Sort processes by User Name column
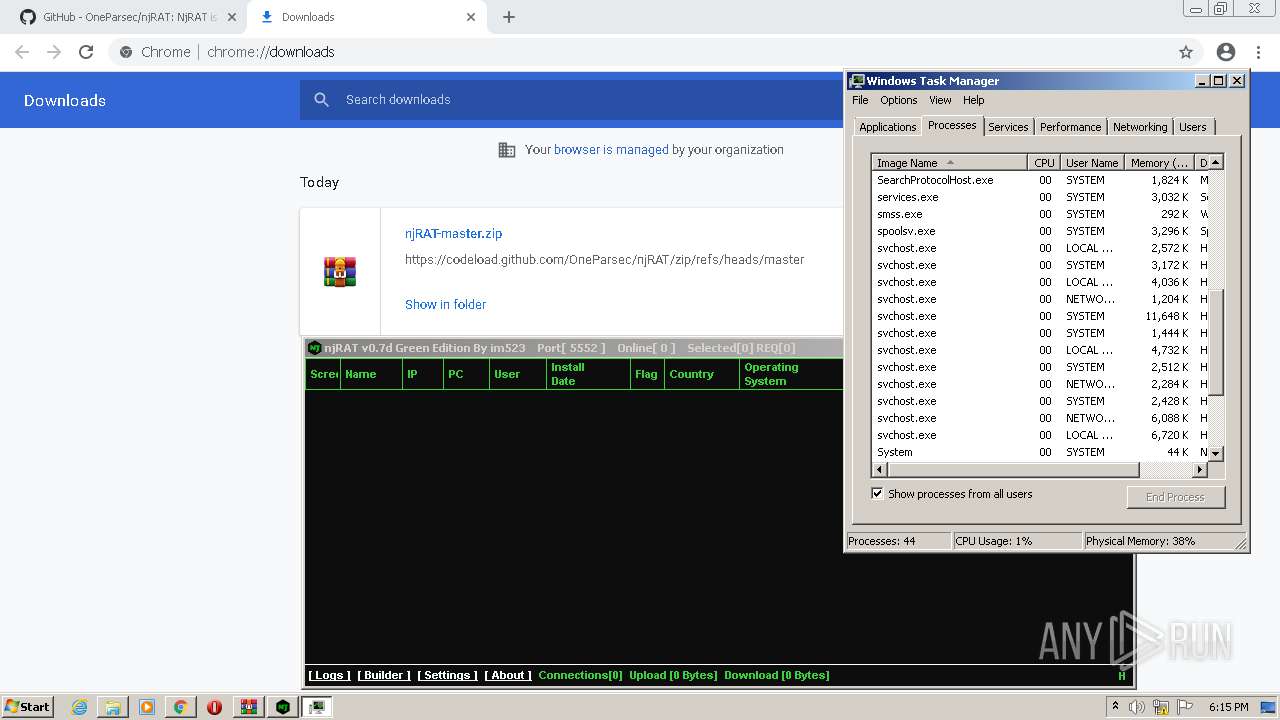This screenshot has height=720, width=1280. 1092,163
